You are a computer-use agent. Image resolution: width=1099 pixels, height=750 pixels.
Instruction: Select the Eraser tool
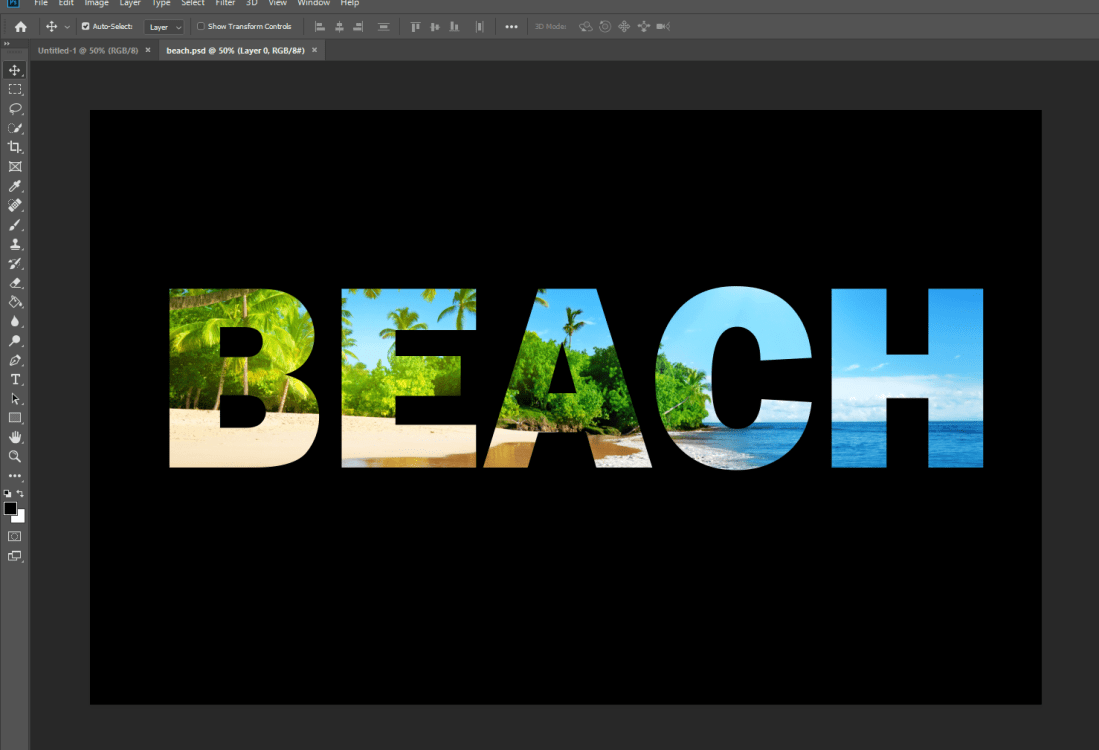tap(15, 283)
